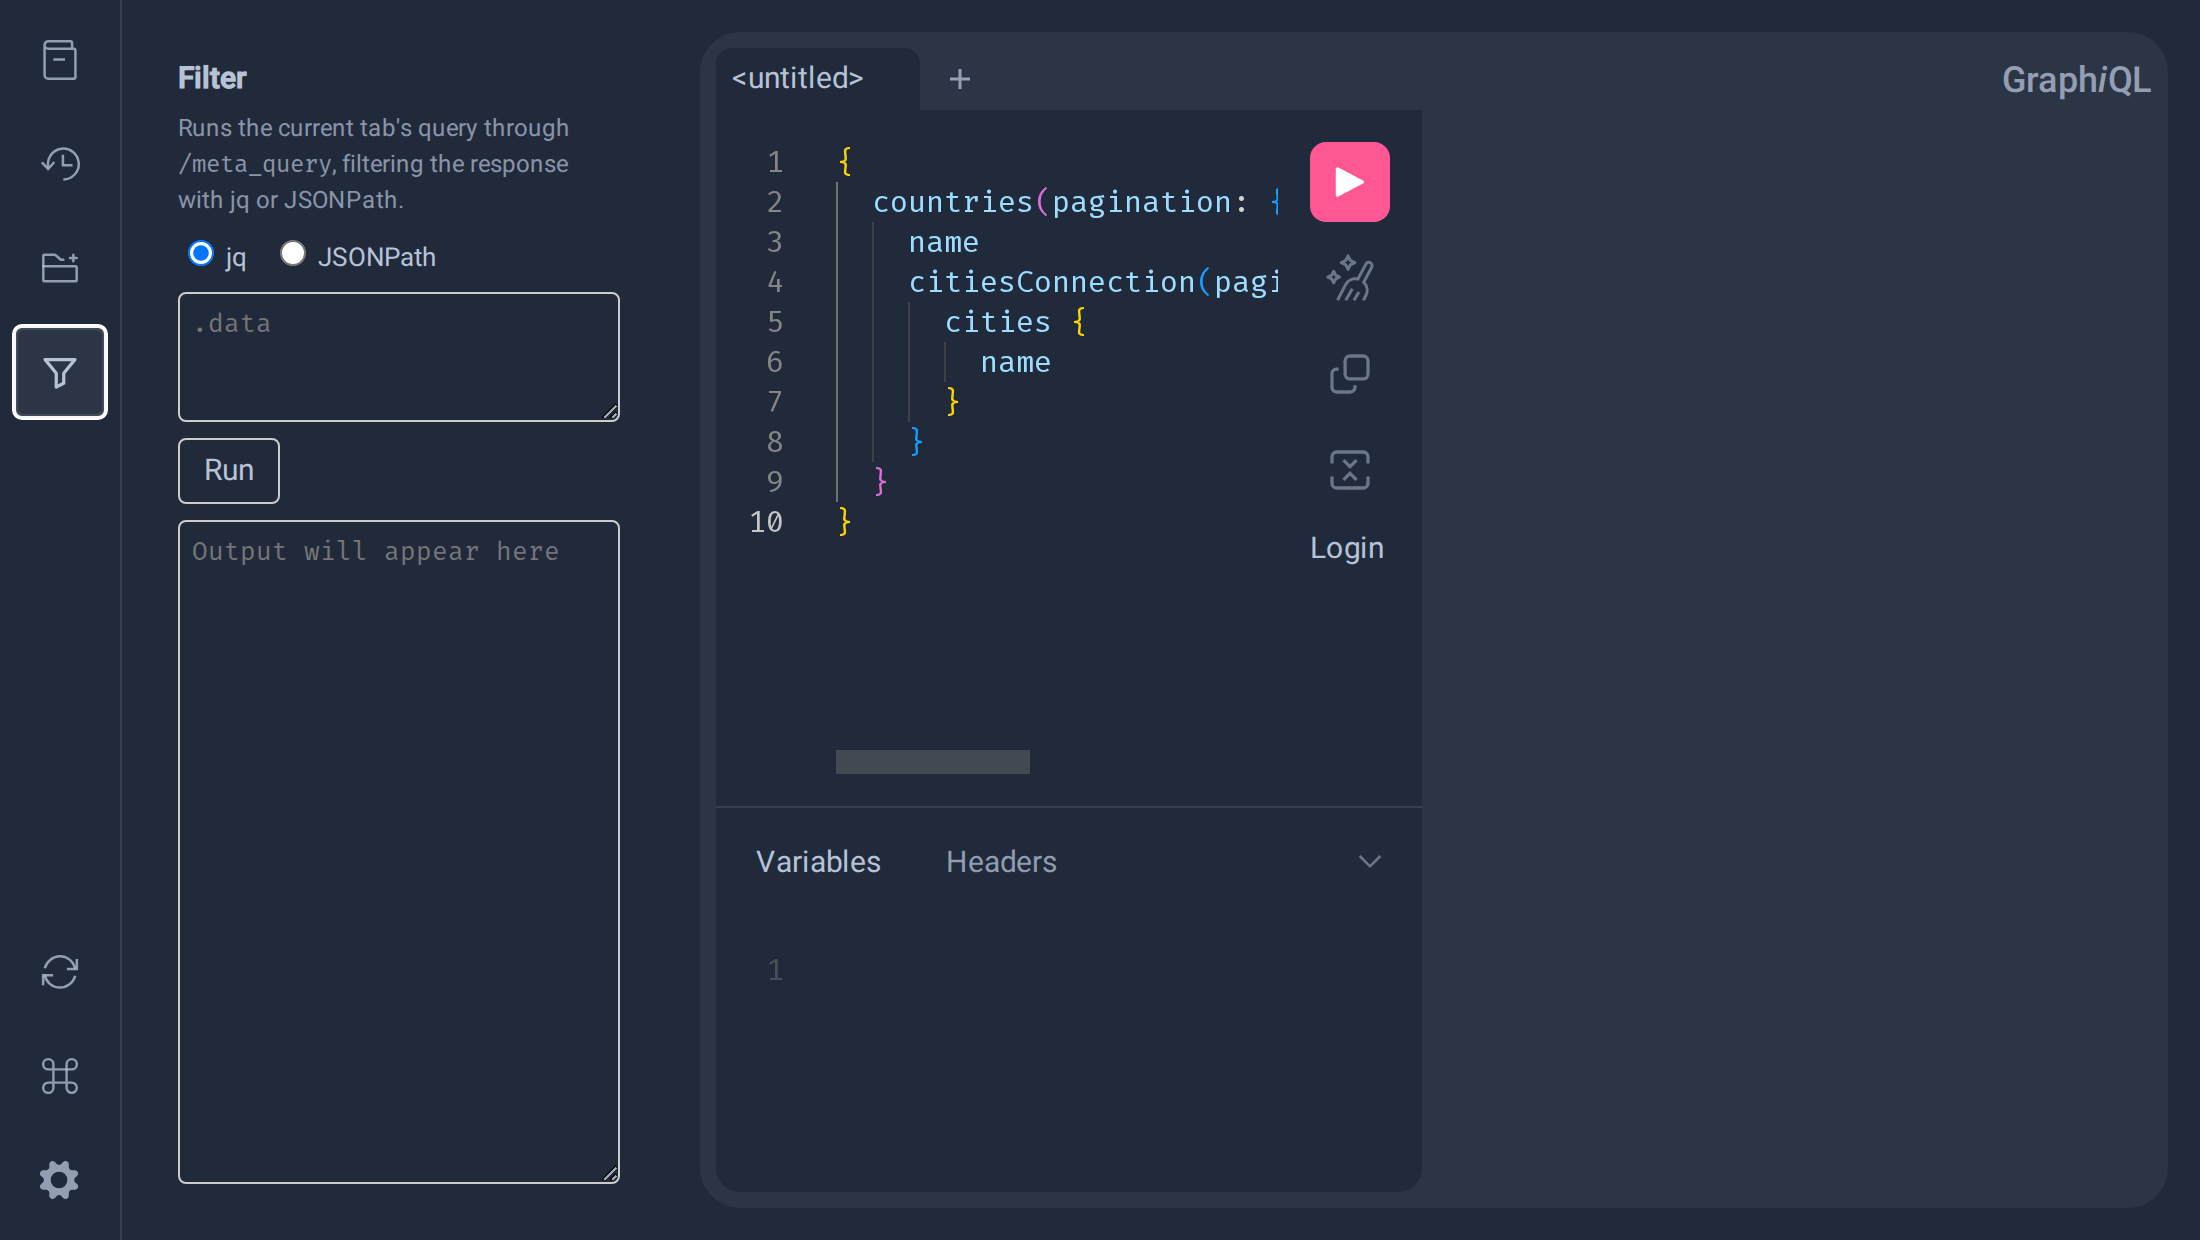Show the query history panel
Viewport: 2200px width, 1240px height.
point(60,164)
